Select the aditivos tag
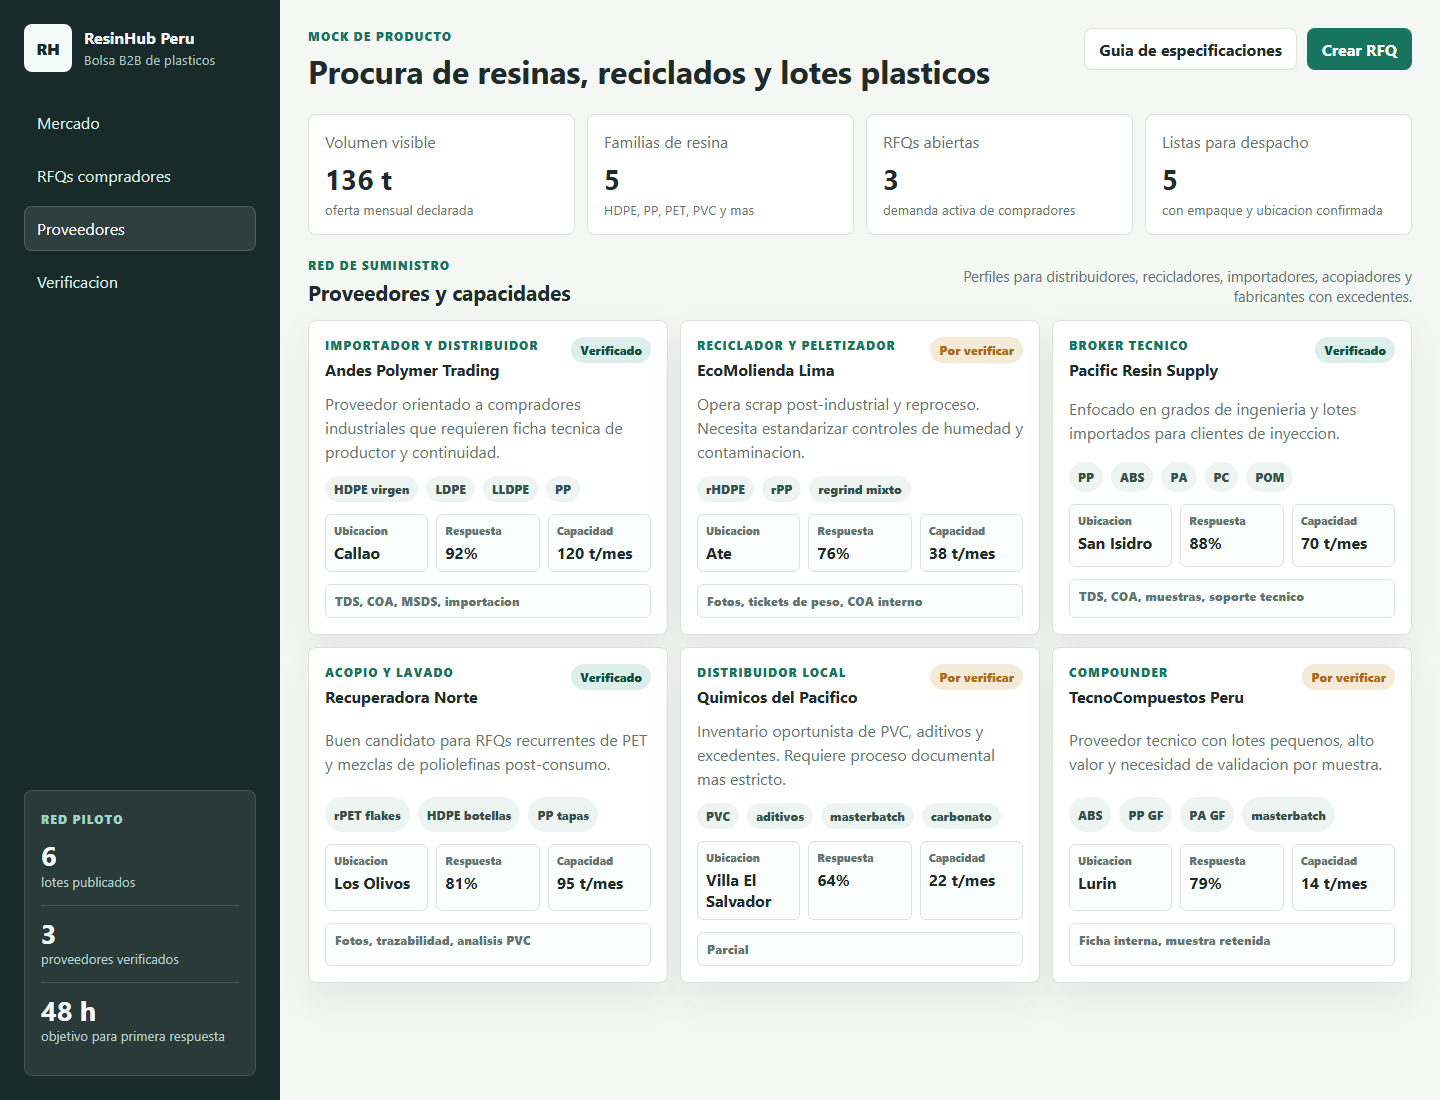The width and height of the screenshot is (1440, 1100). click(x=780, y=816)
